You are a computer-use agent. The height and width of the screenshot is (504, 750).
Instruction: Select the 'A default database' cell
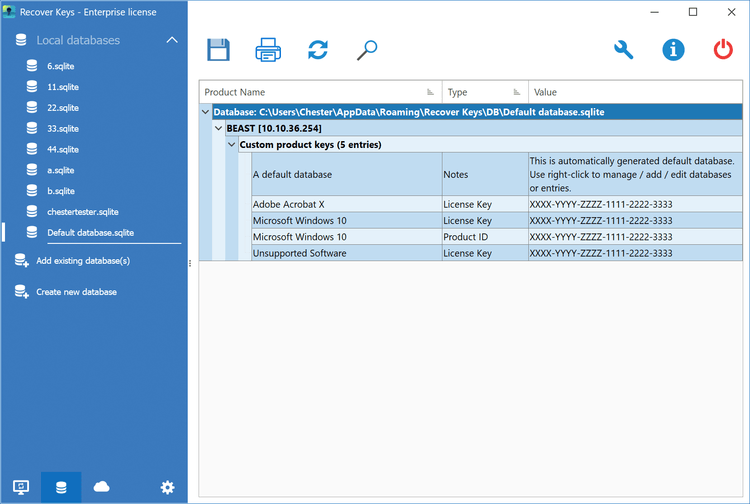[x=347, y=175]
